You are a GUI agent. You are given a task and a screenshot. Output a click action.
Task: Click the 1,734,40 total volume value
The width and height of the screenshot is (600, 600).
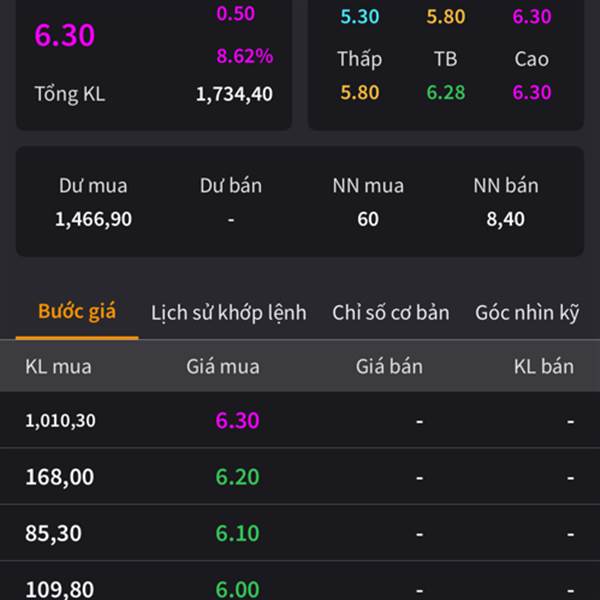point(234,94)
